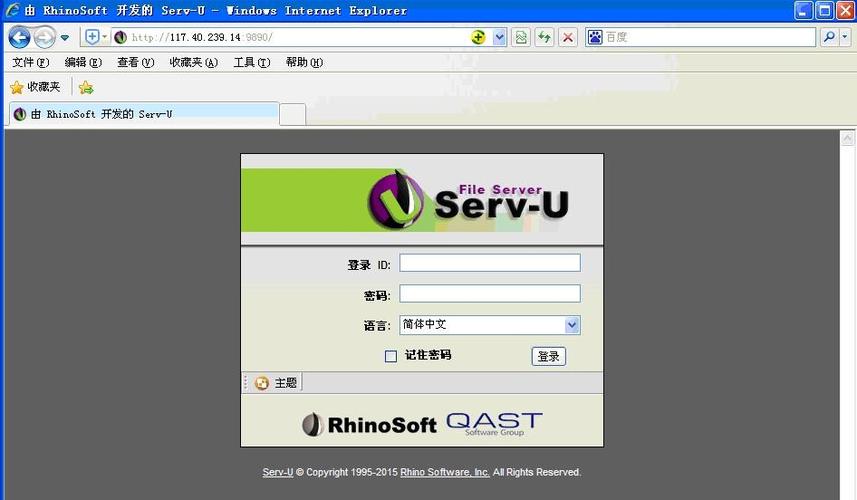Open the 收藏夹 favorites star button

[x=35, y=87]
